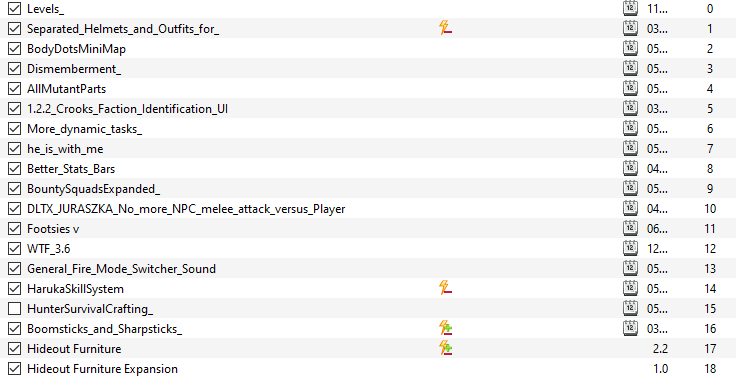
Task: Click calendar icon on Better_Stats_Bars row
Action: tap(630, 168)
